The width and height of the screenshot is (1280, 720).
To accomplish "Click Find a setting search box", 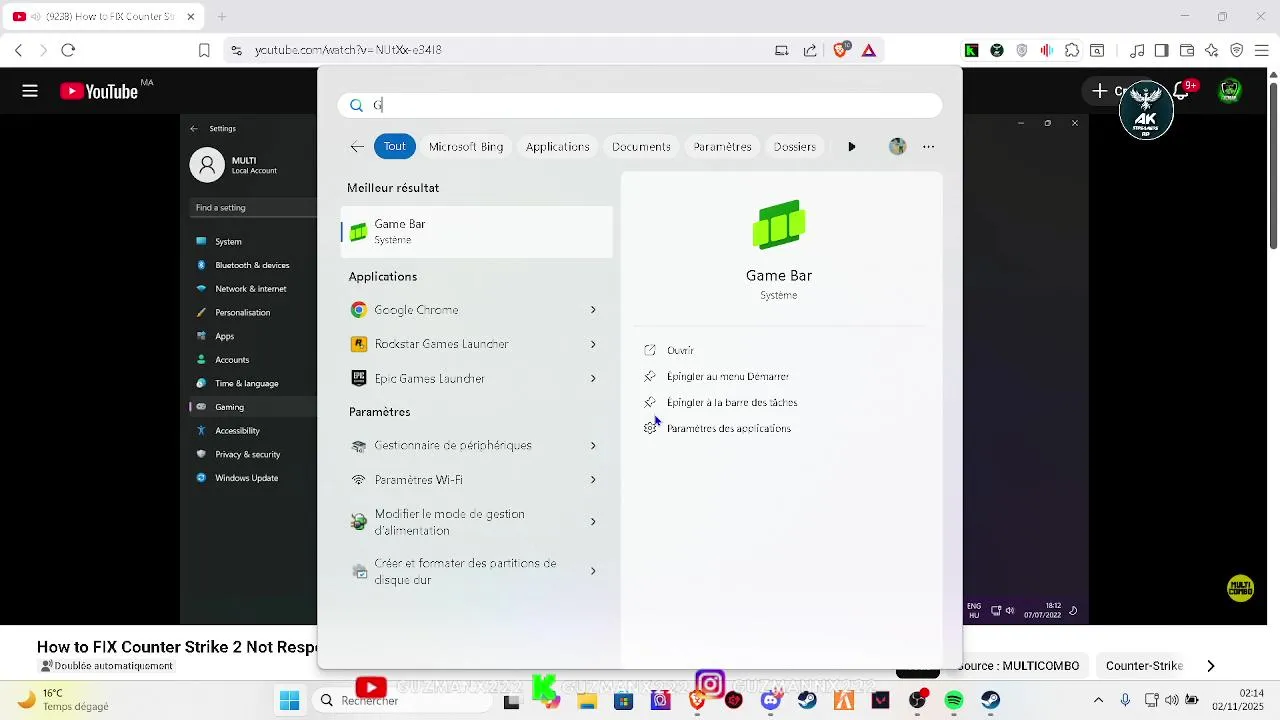I will [254, 207].
